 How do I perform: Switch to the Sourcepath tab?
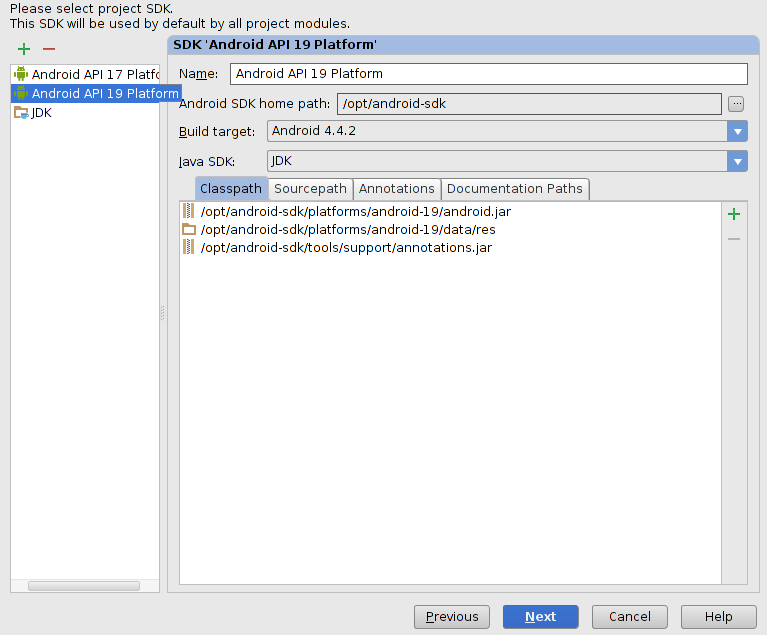(310, 189)
